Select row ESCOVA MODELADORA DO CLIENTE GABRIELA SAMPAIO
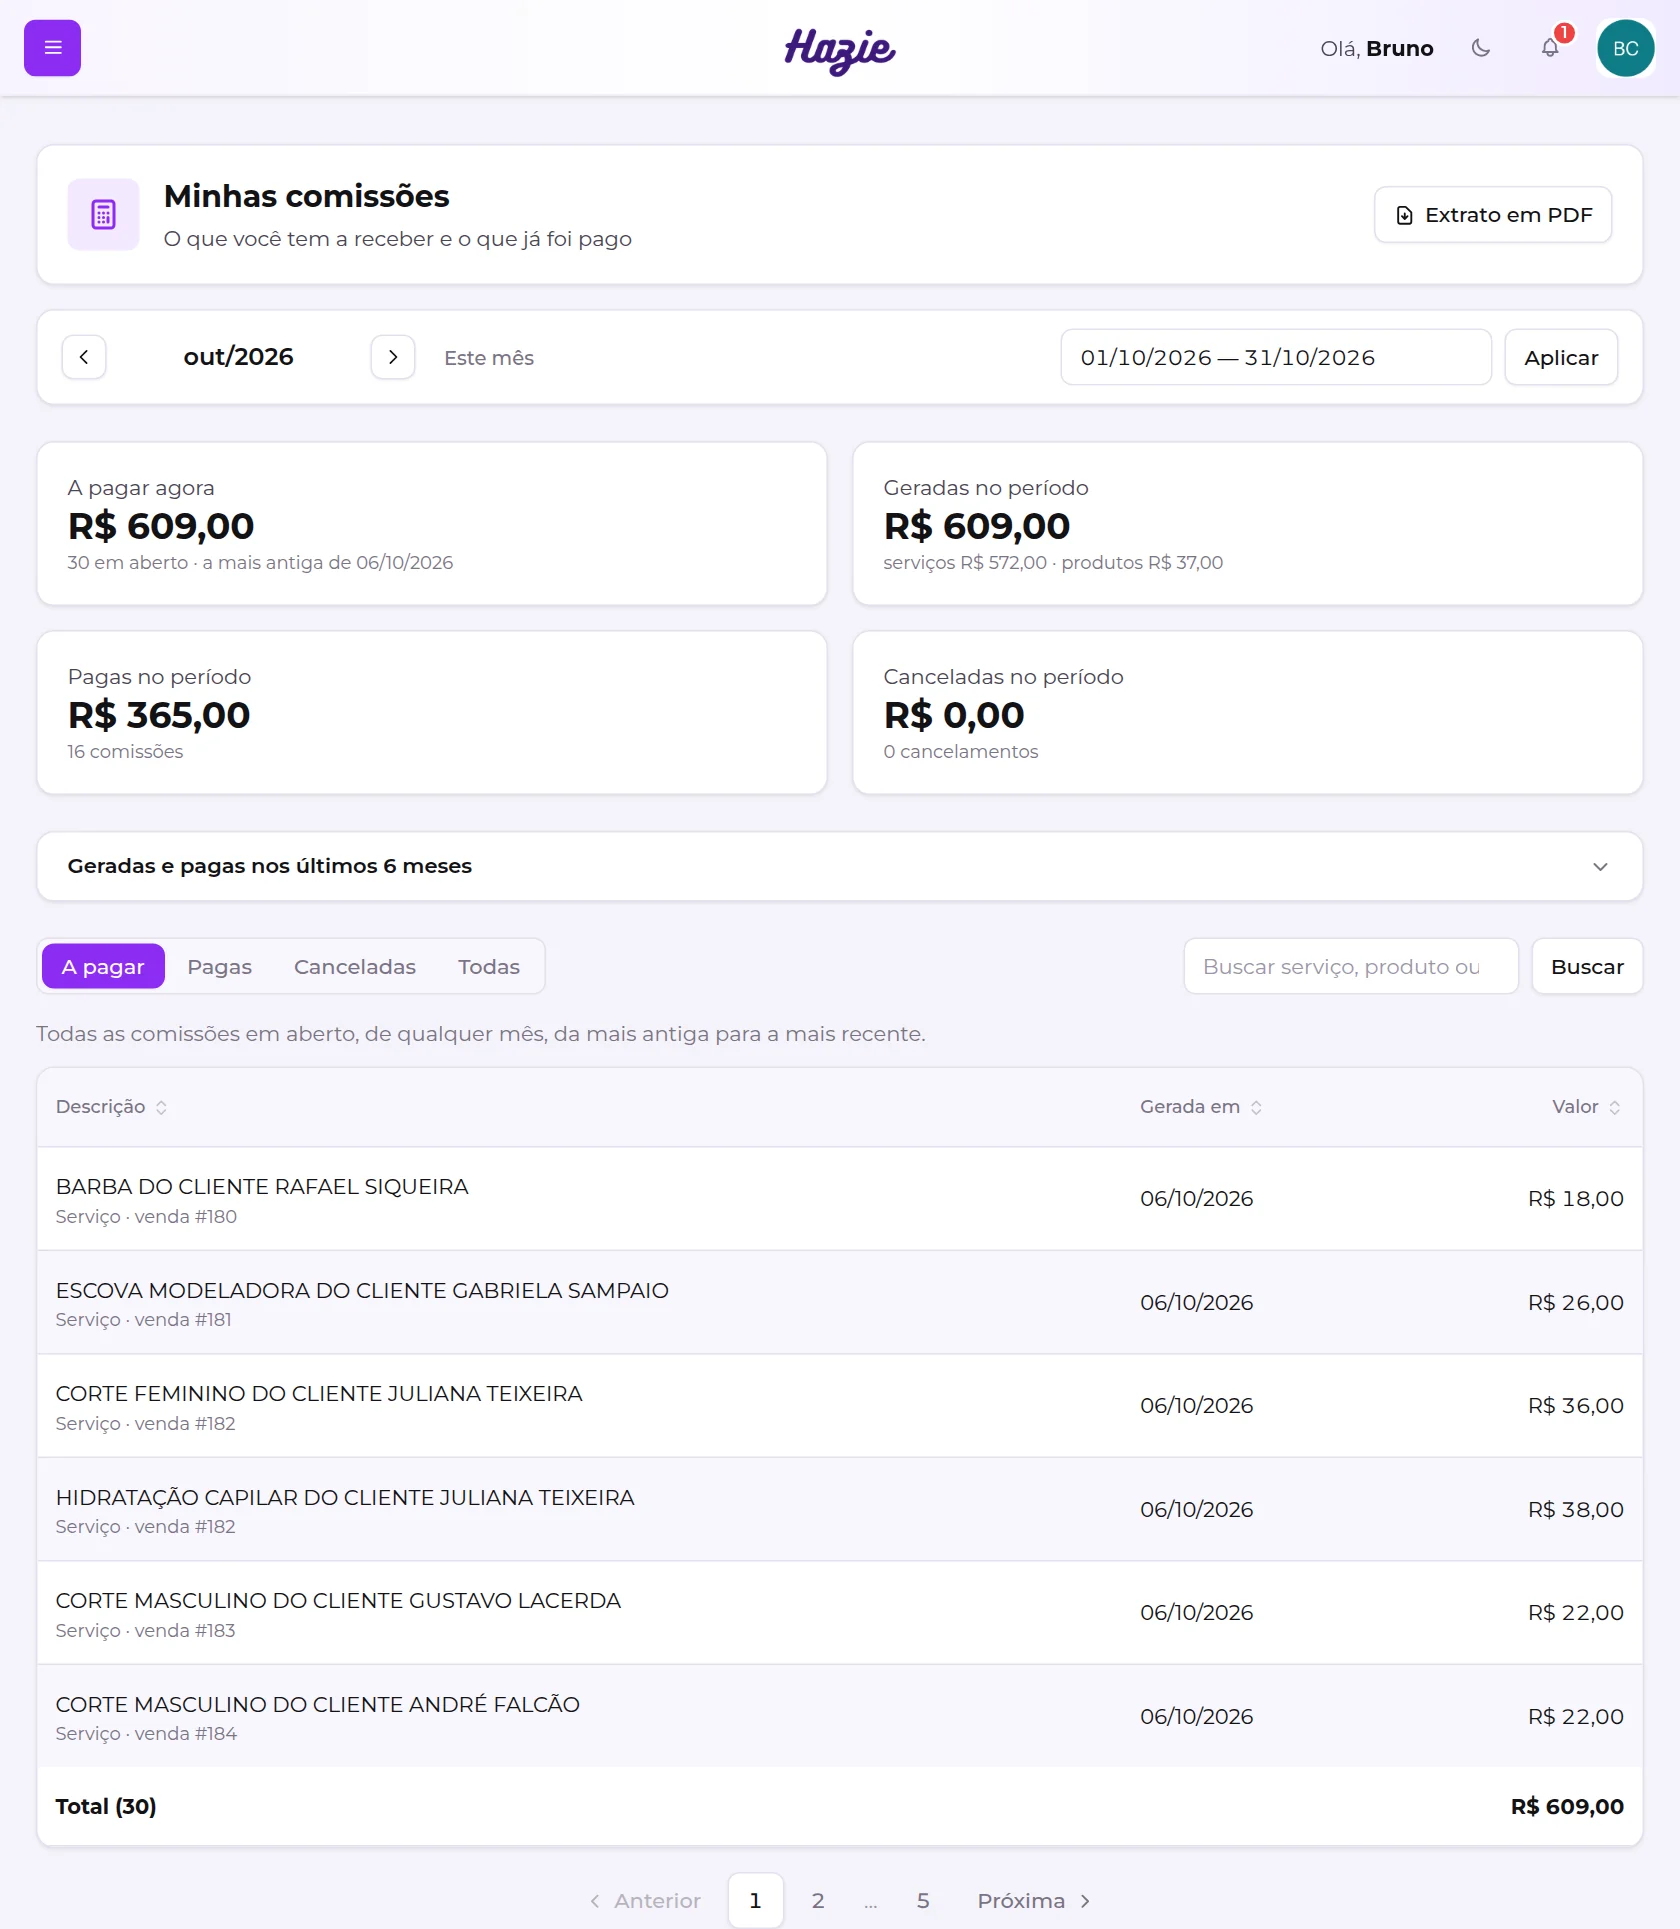Image resolution: width=1680 pixels, height=1929 pixels. click(840, 1303)
